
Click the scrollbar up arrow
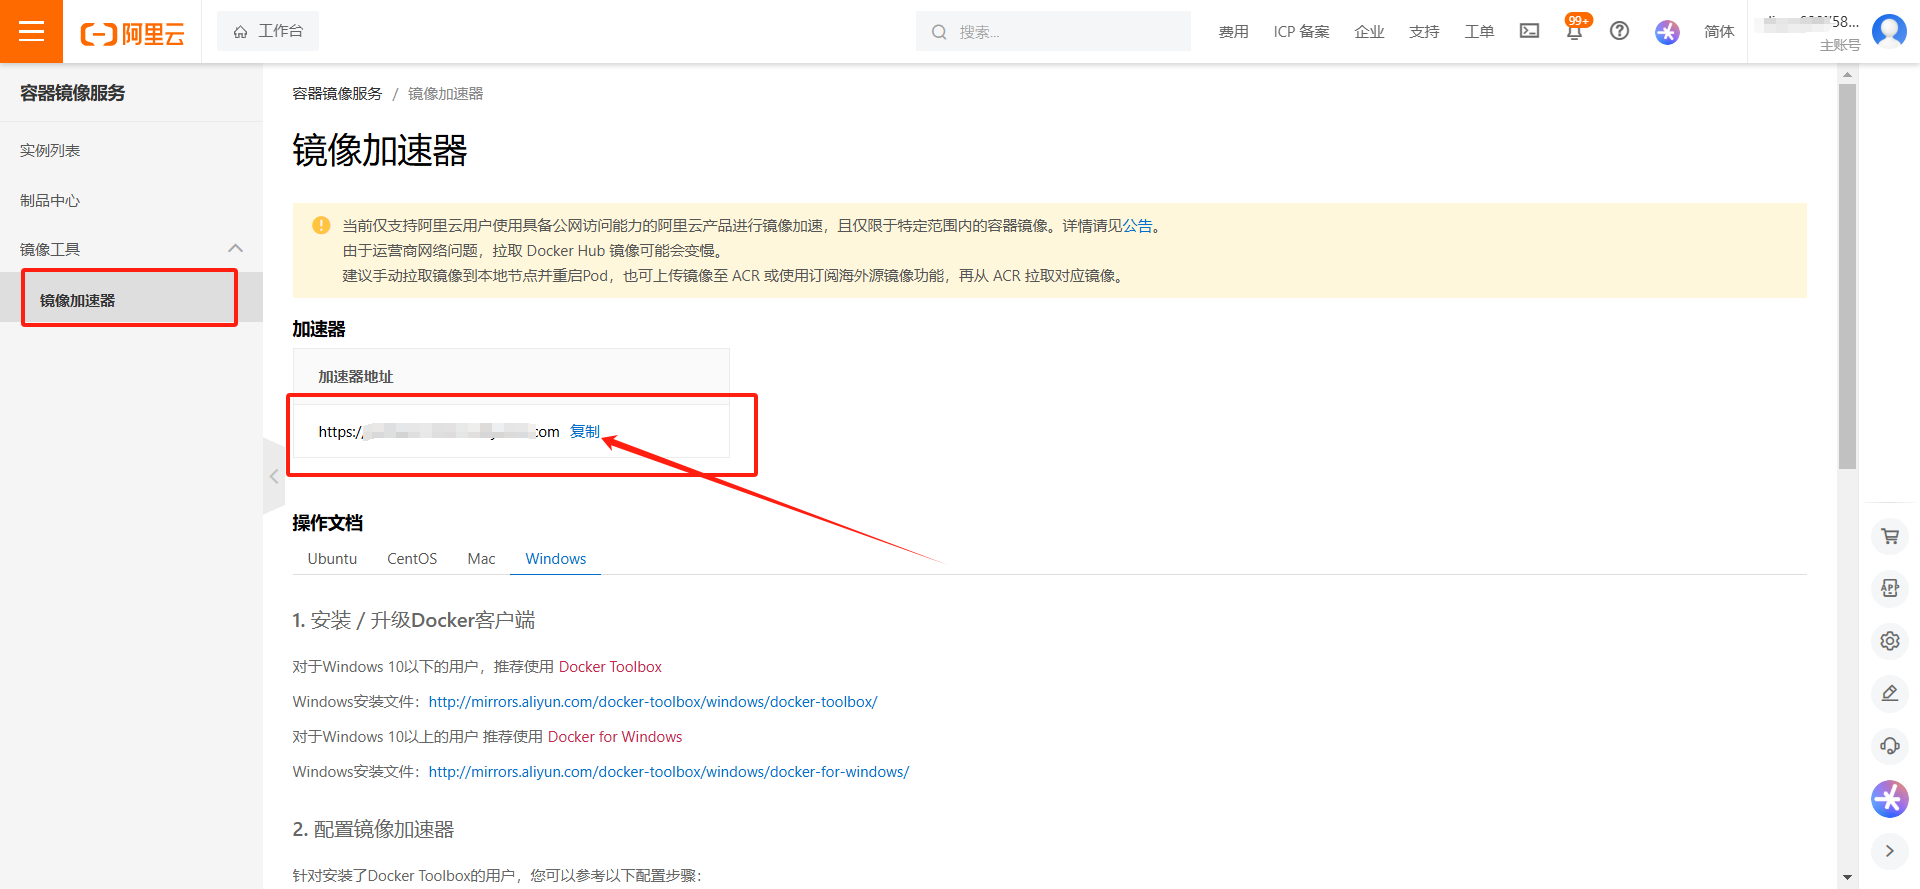(1847, 74)
